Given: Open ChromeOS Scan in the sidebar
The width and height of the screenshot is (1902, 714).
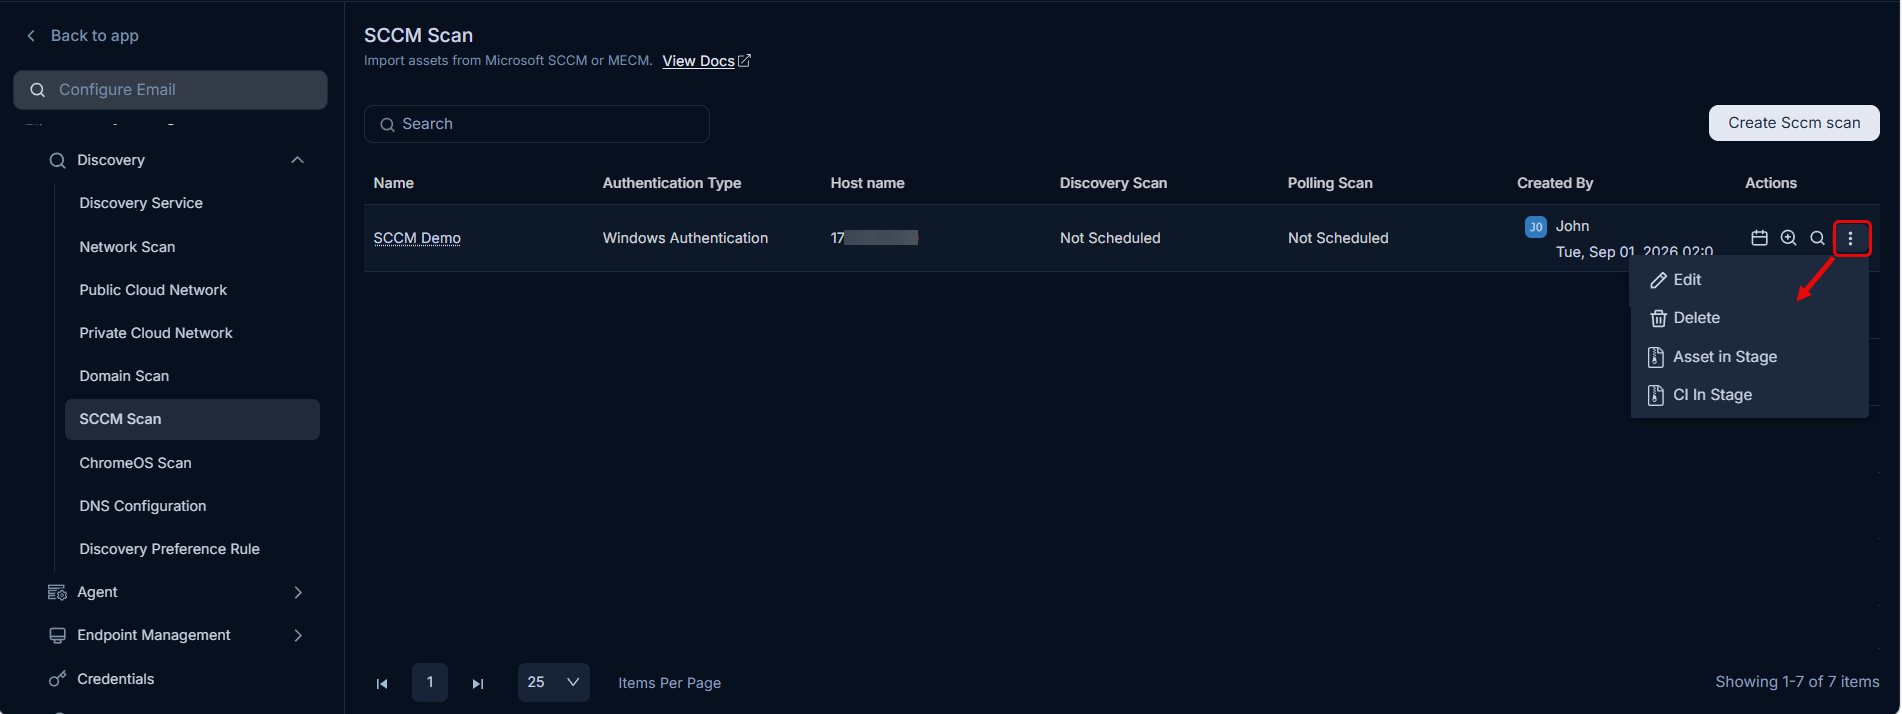Looking at the screenshot, I should pos(135,463).
